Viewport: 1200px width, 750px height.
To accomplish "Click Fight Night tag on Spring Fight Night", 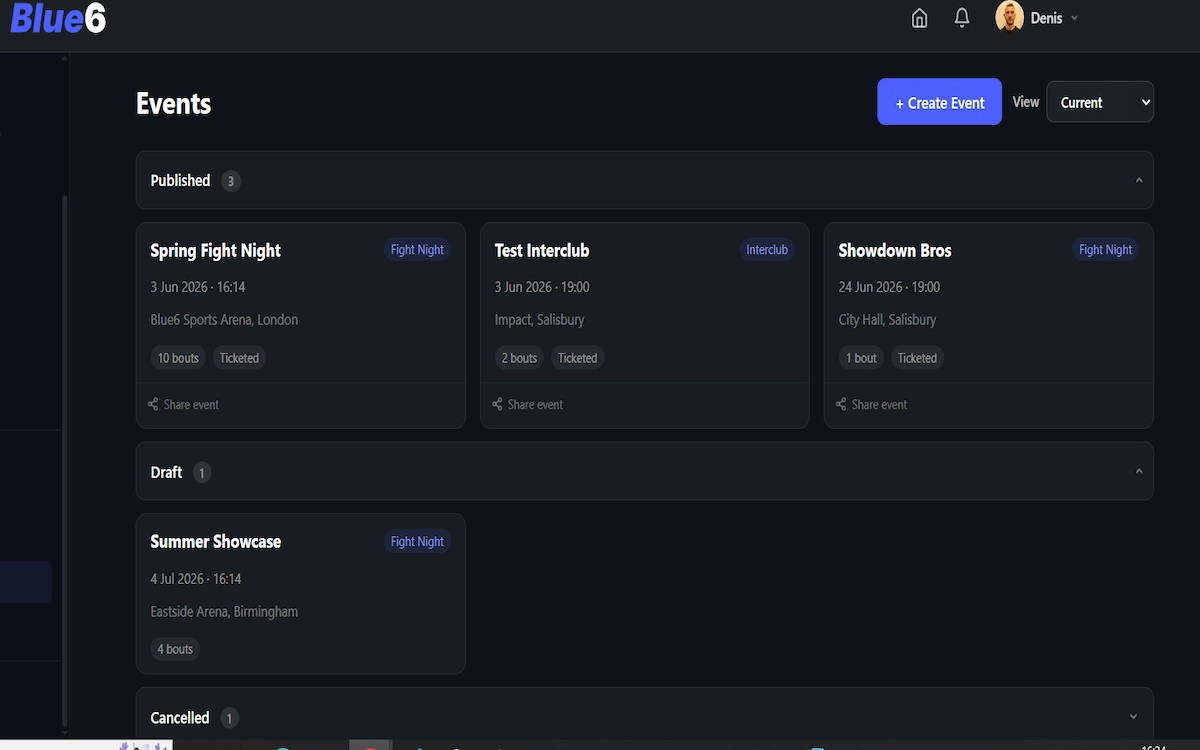I will click(x=417, y=250).
